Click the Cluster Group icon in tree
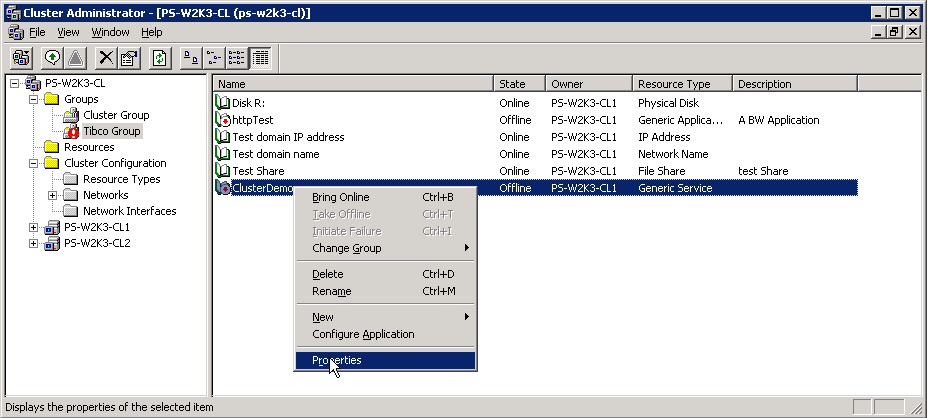The height and width of the screenshot is (418, 928). click(x=71, y=115)
